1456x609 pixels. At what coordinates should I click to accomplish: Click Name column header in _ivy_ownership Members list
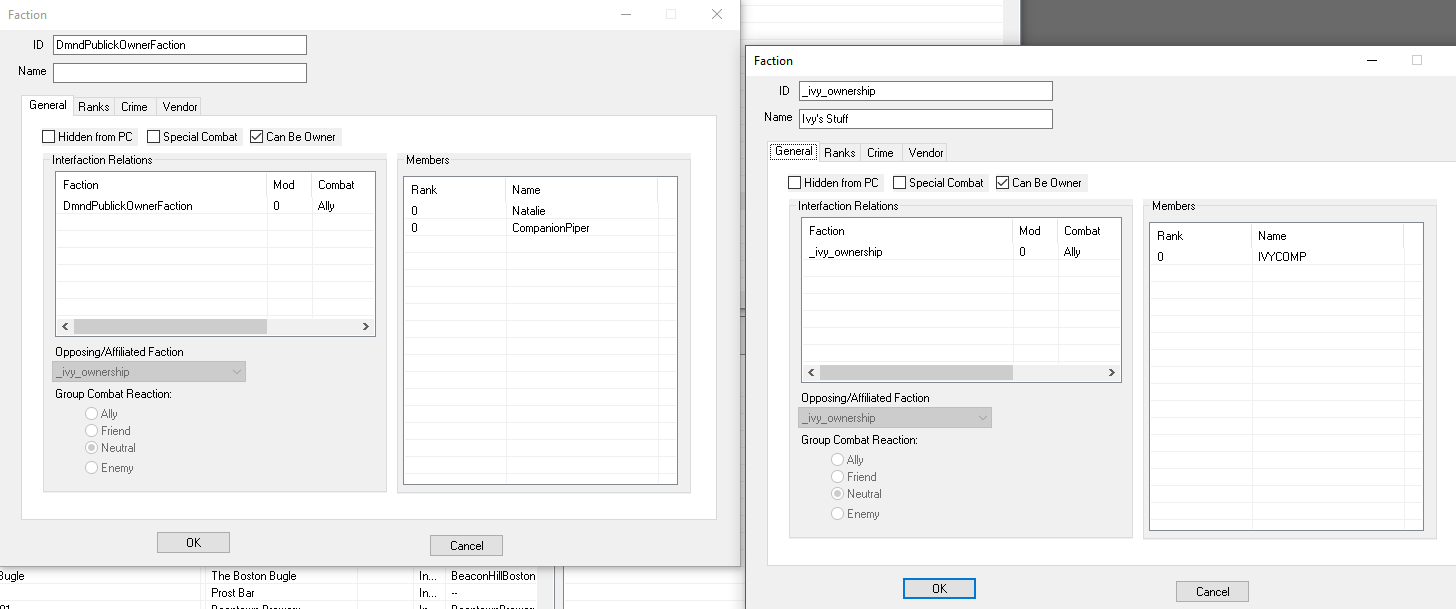pyautogui.click(x=1327, y=236)
